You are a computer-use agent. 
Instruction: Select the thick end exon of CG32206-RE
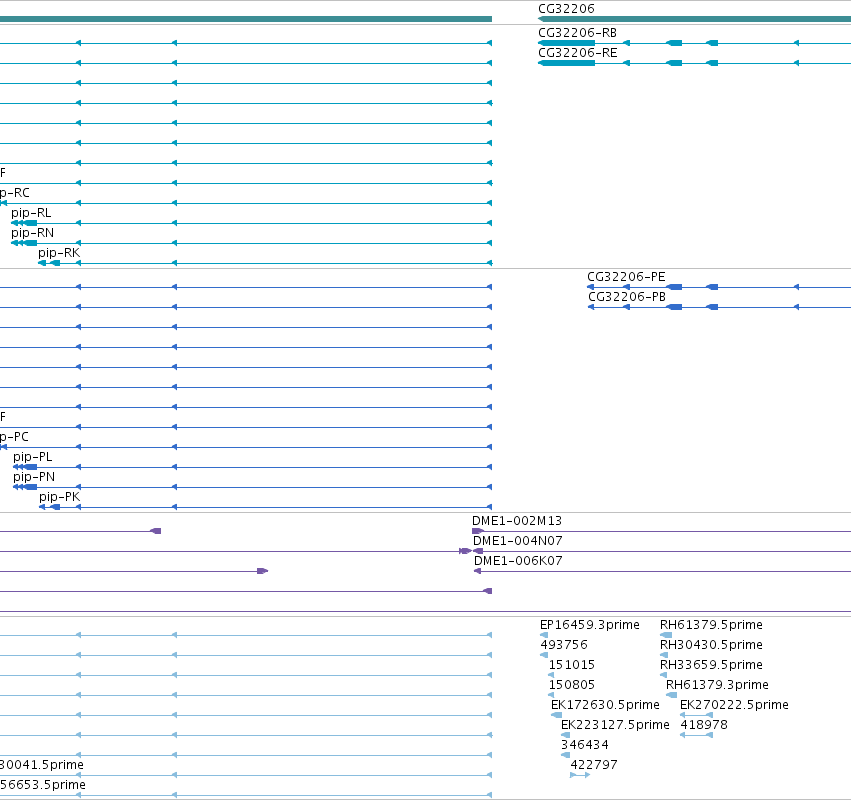click(566, 63)
